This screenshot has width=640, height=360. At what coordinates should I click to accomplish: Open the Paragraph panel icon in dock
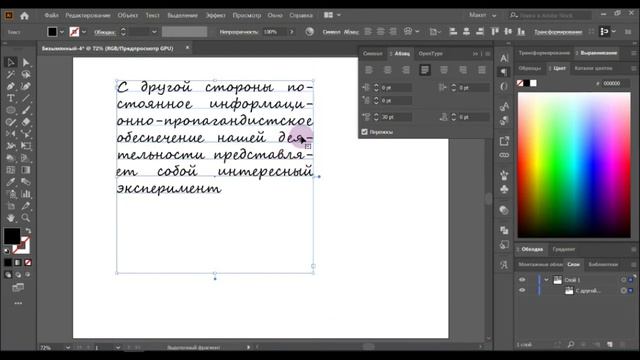point(504,72)
